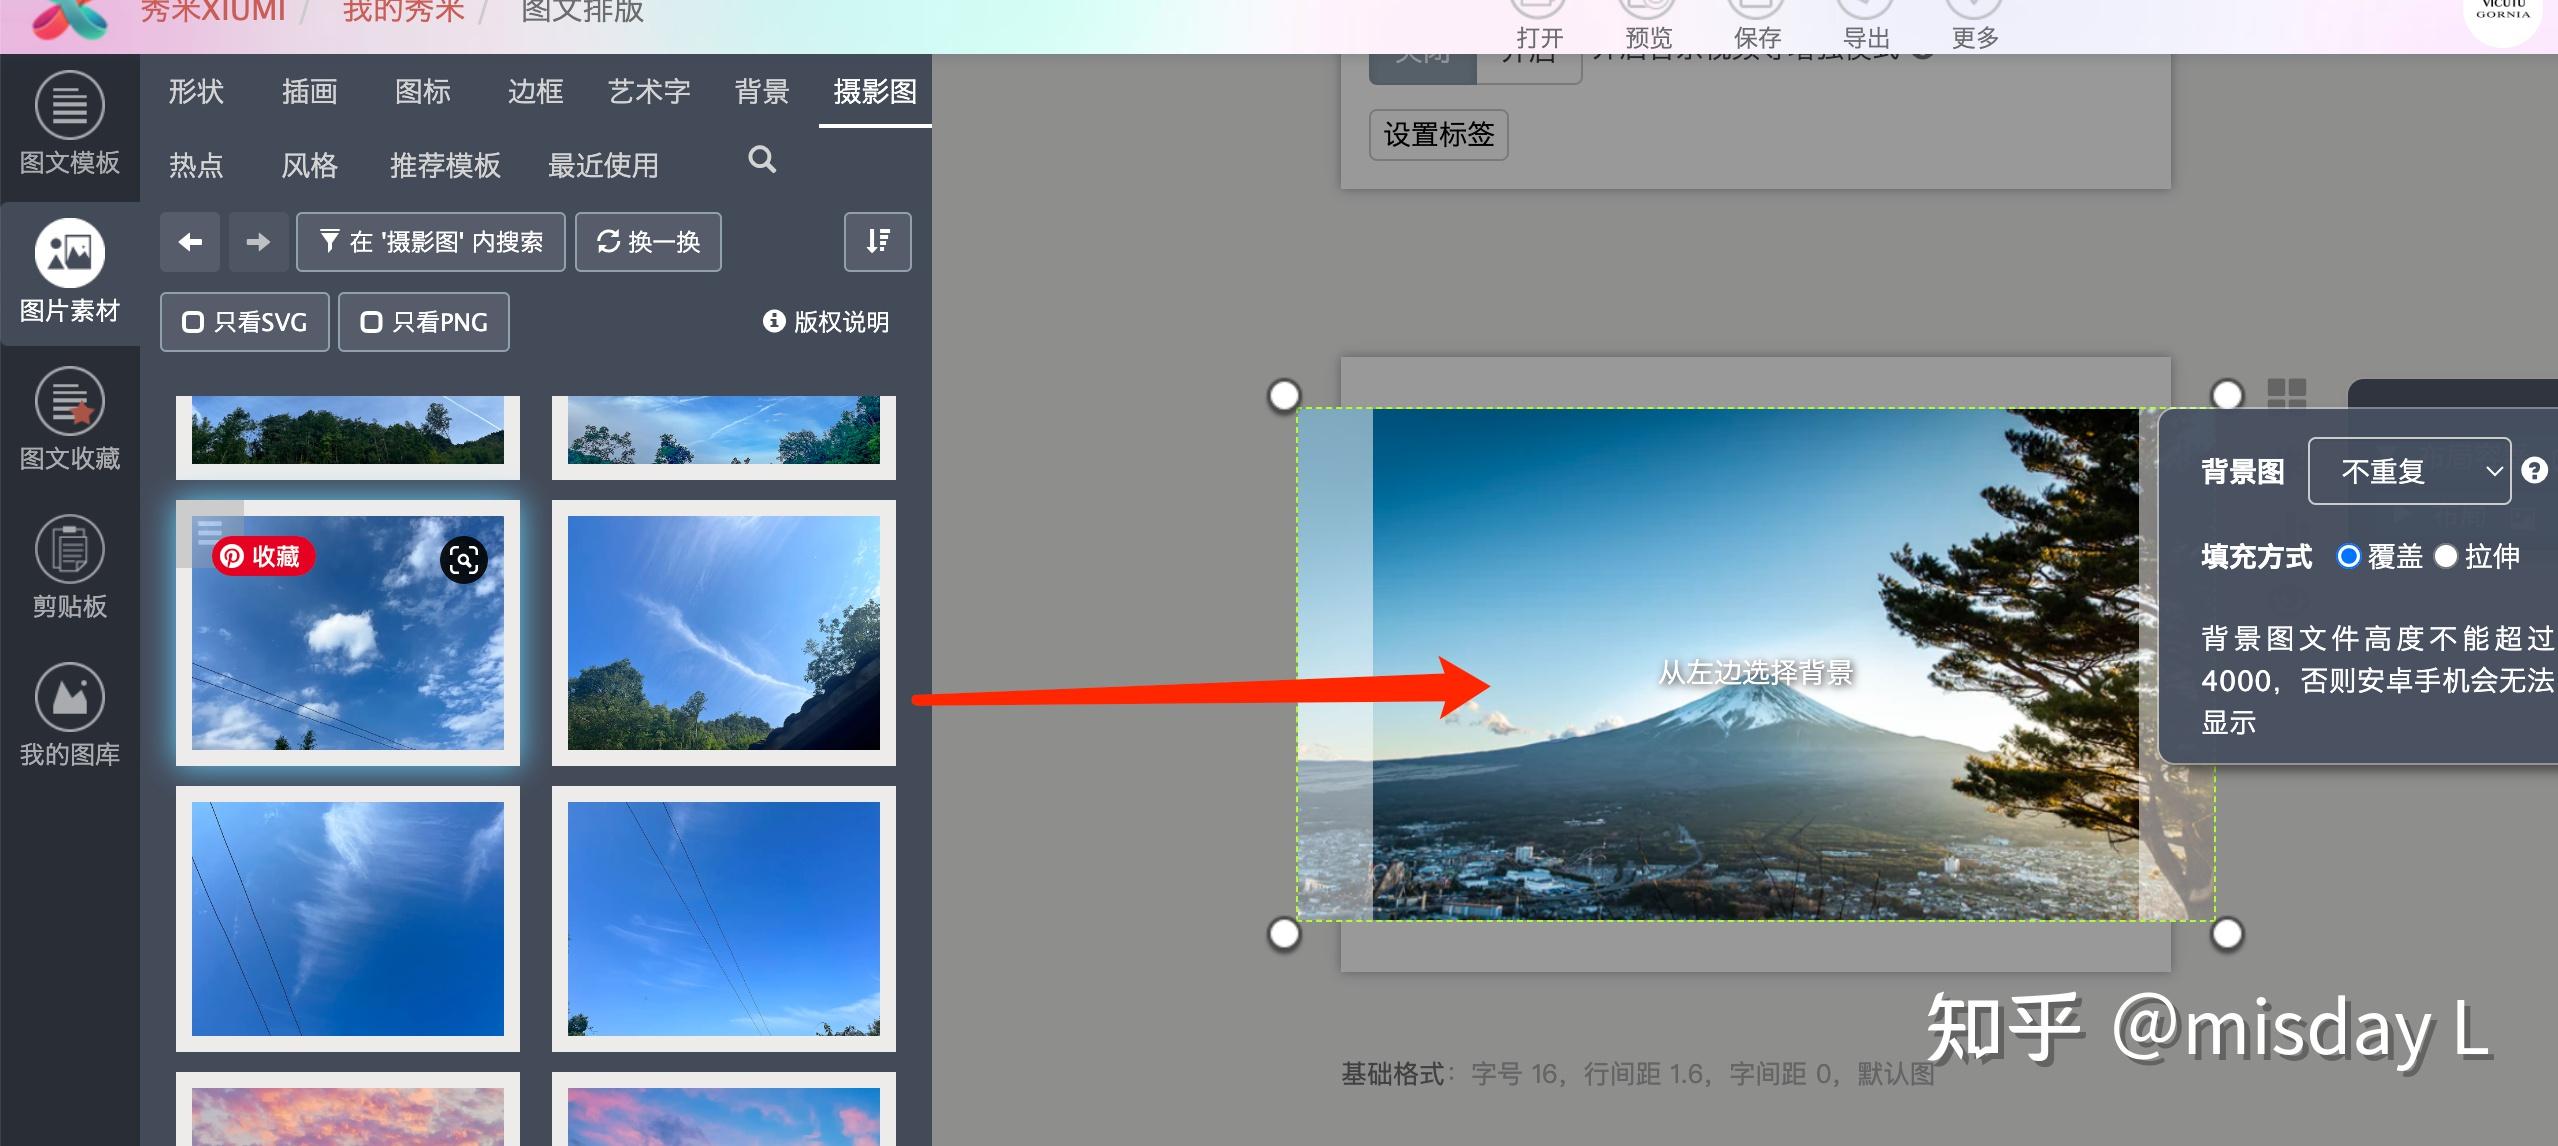The height and width of the screenshot is (1146, 2558).
Task: Open 我的图库 in the sidebar
Action: pyautogui.click(x=69, y=716)
